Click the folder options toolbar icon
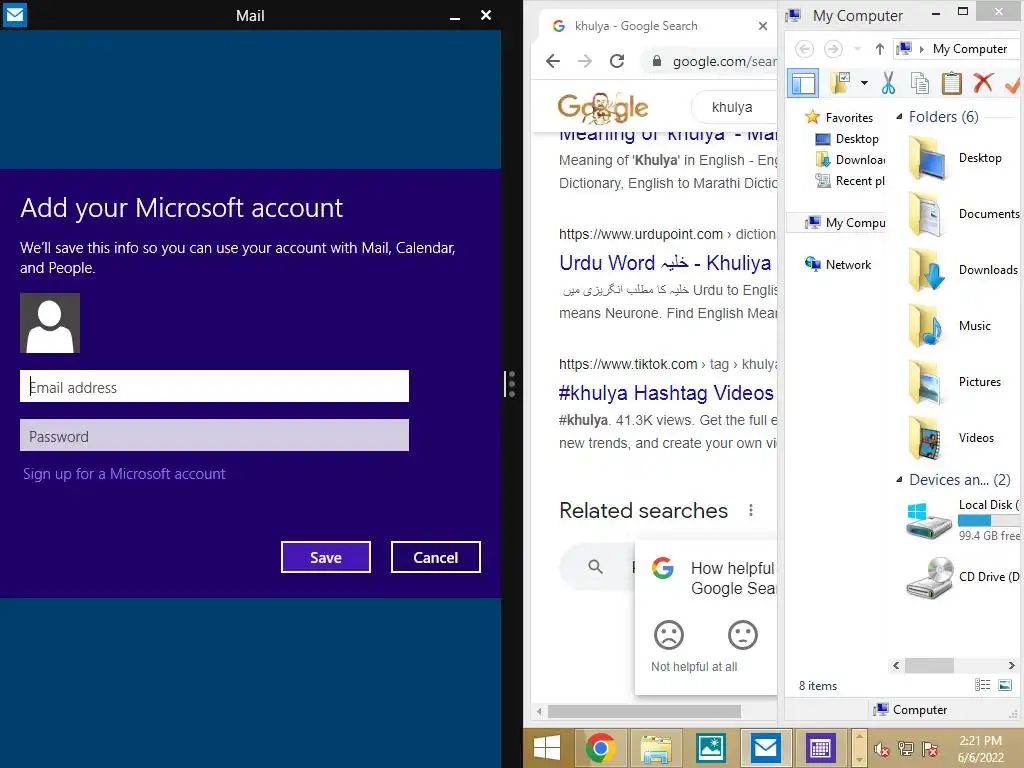 point(840,83)
